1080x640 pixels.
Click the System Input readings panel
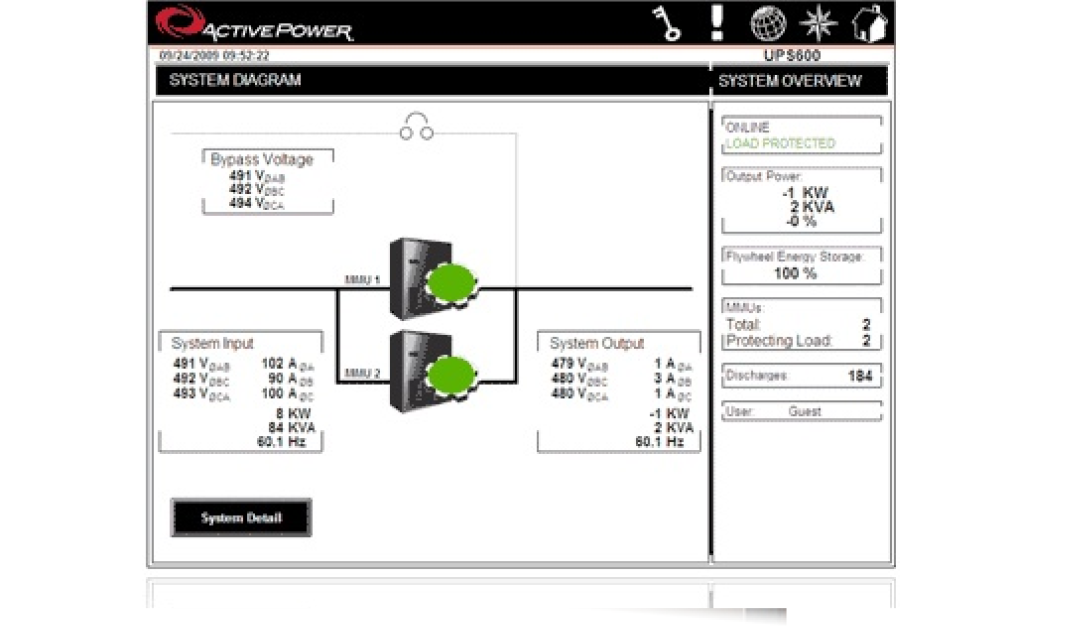pyautogui.click(x=240, y=393)
